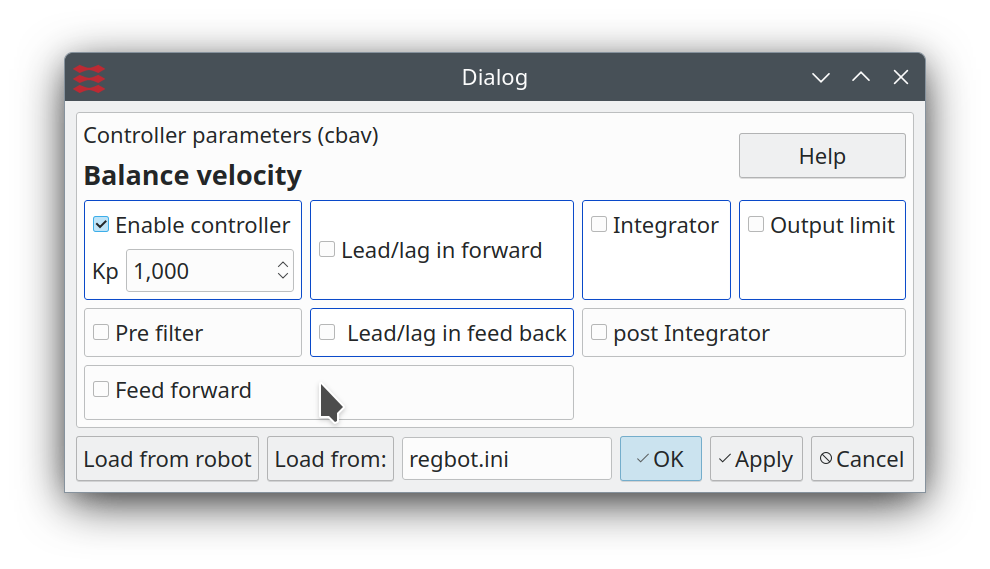Enable the Output limit checkbox

coord(756,225)
